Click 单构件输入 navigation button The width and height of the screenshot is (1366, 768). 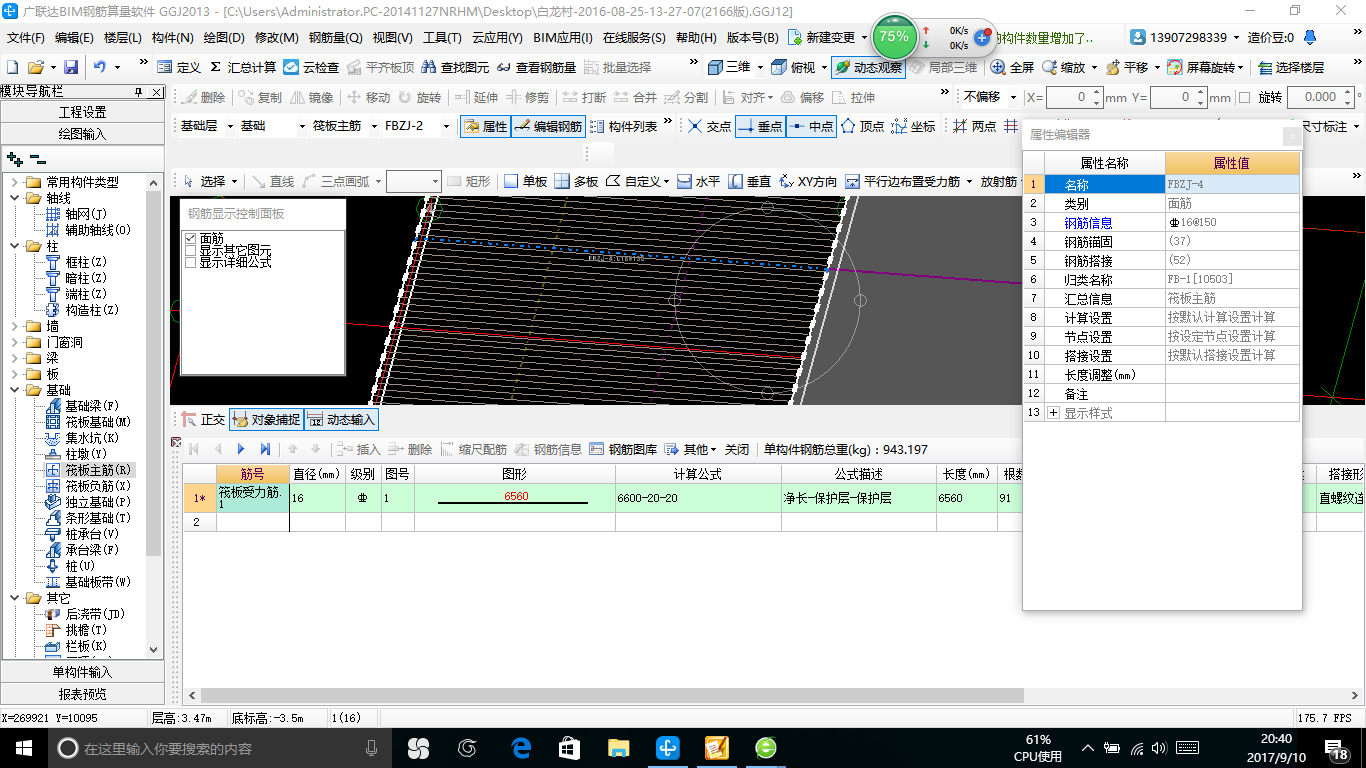(x=83, y=672)
